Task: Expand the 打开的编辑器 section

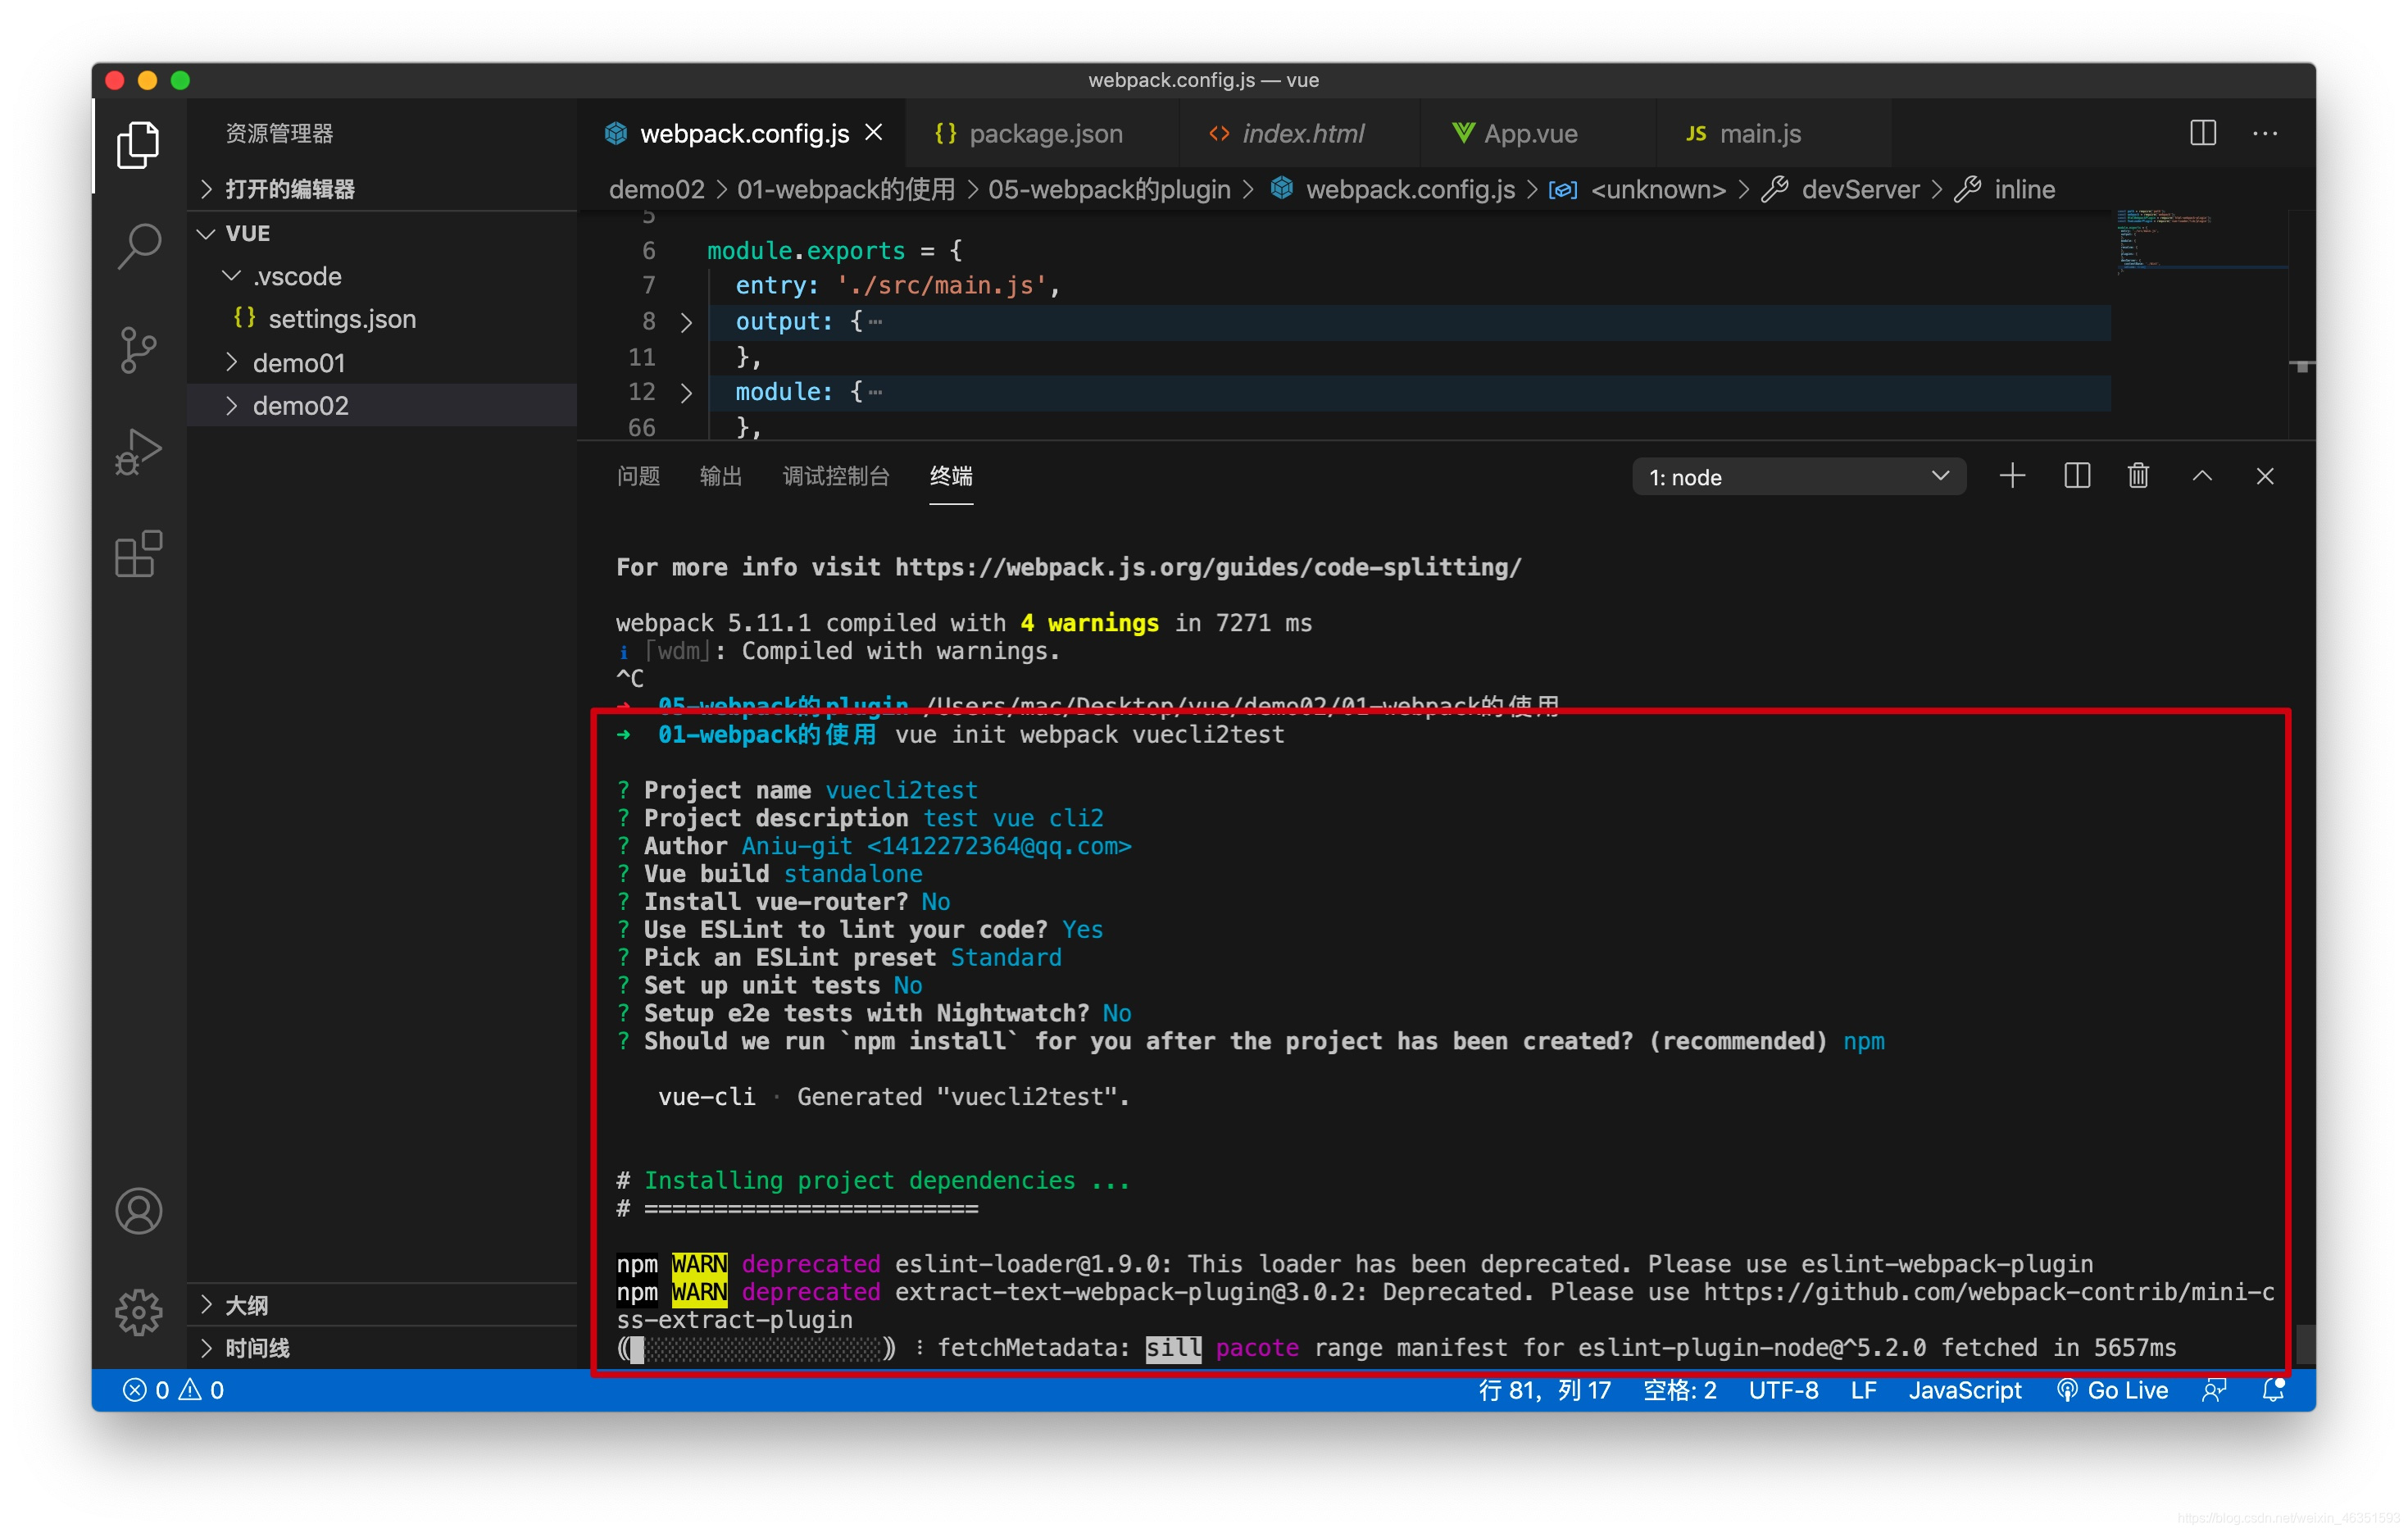Action: tap(382, 189)
